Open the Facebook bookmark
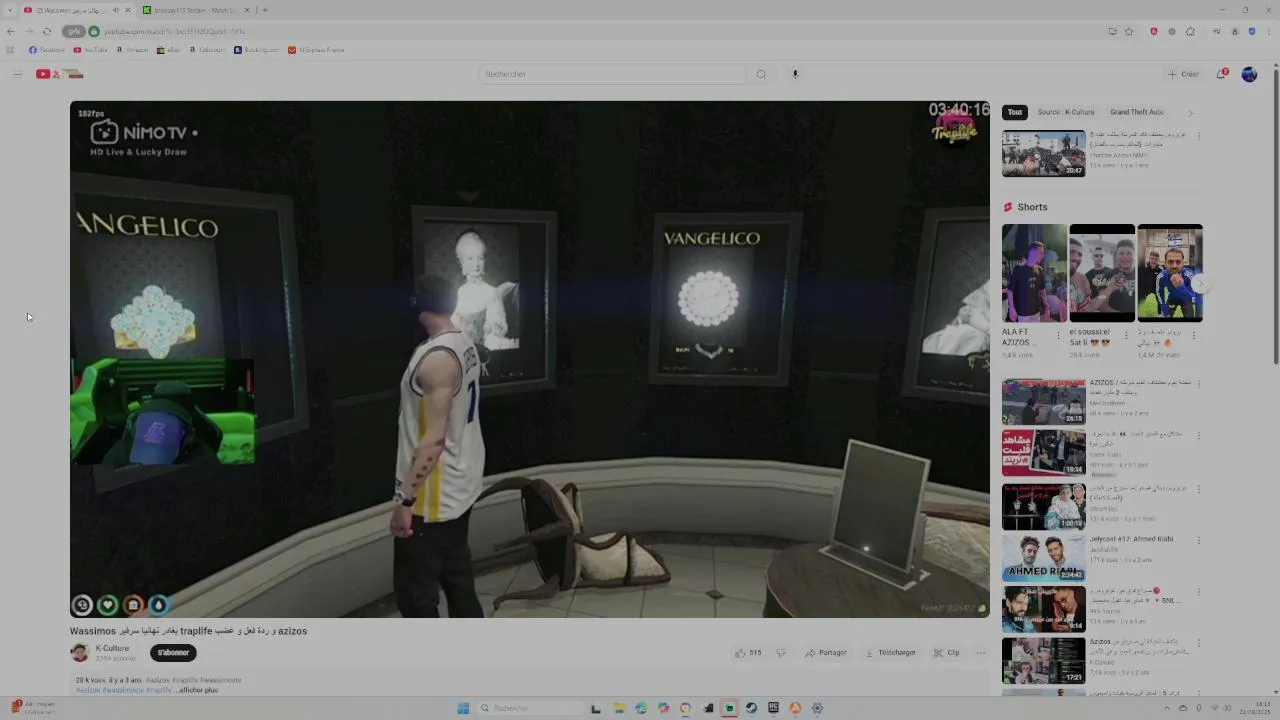Image resolution: width=1280 pixels, height=720 pixels. [x=47, y=50]
